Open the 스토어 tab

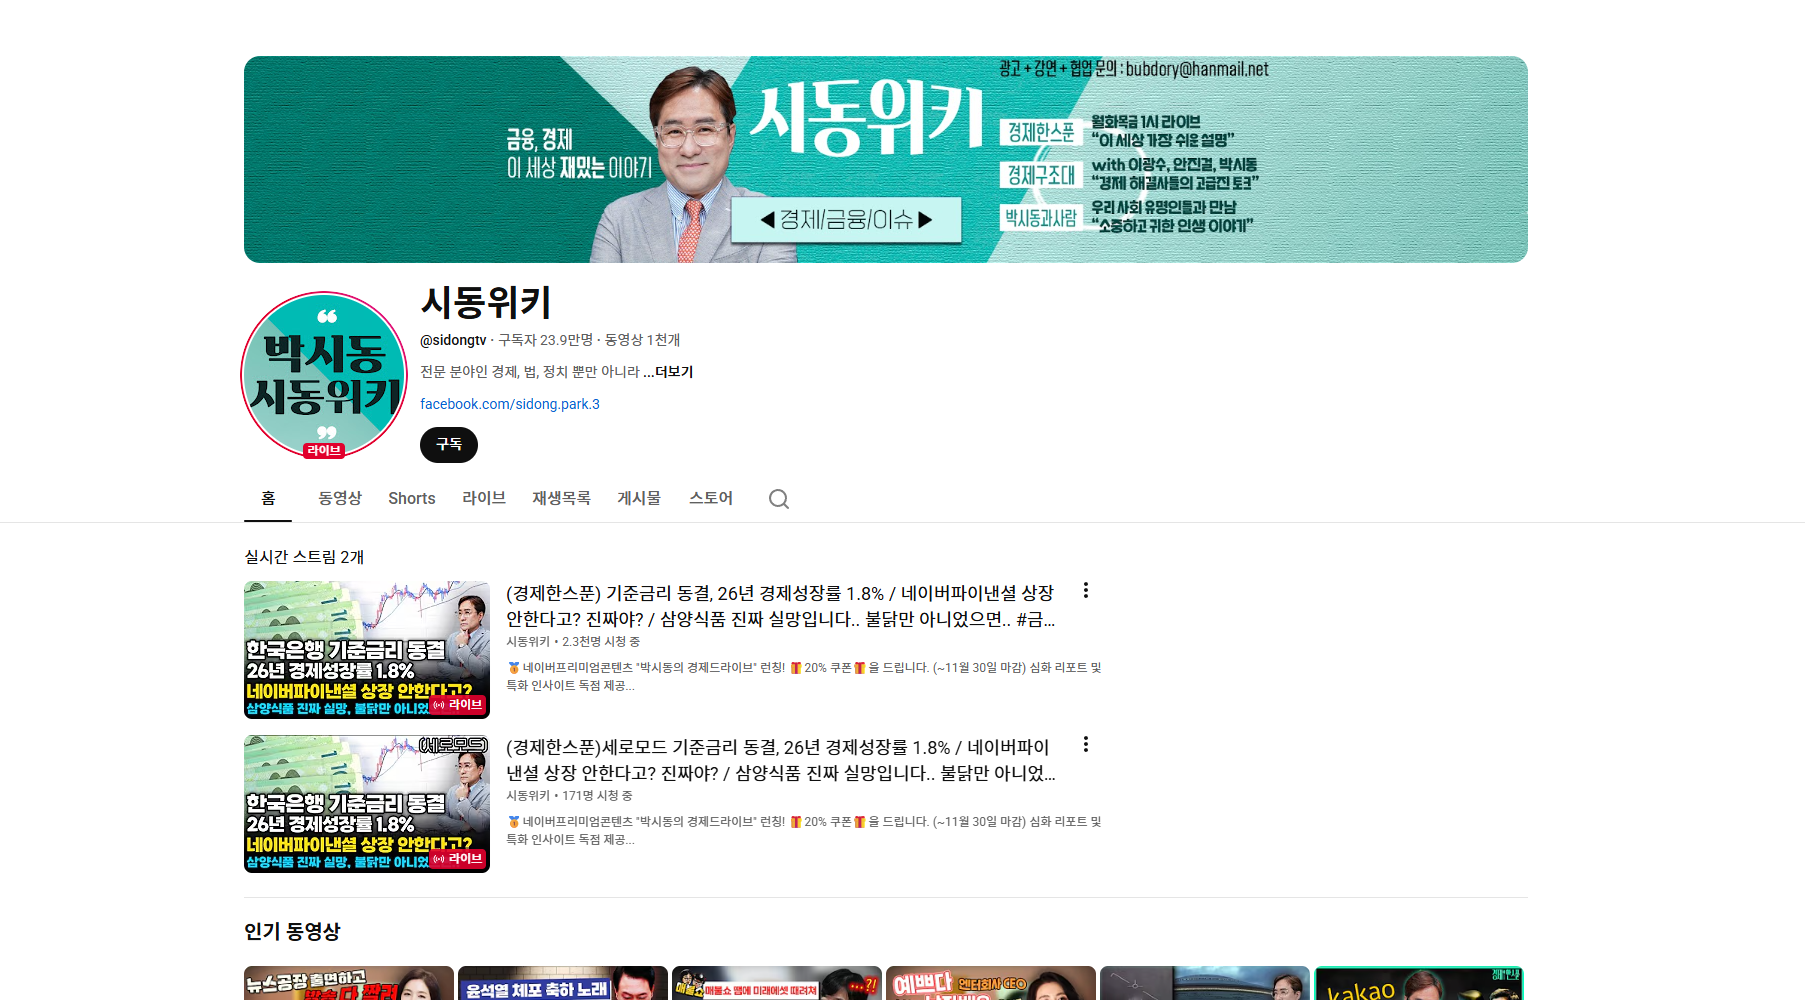(x=711, y=498)
